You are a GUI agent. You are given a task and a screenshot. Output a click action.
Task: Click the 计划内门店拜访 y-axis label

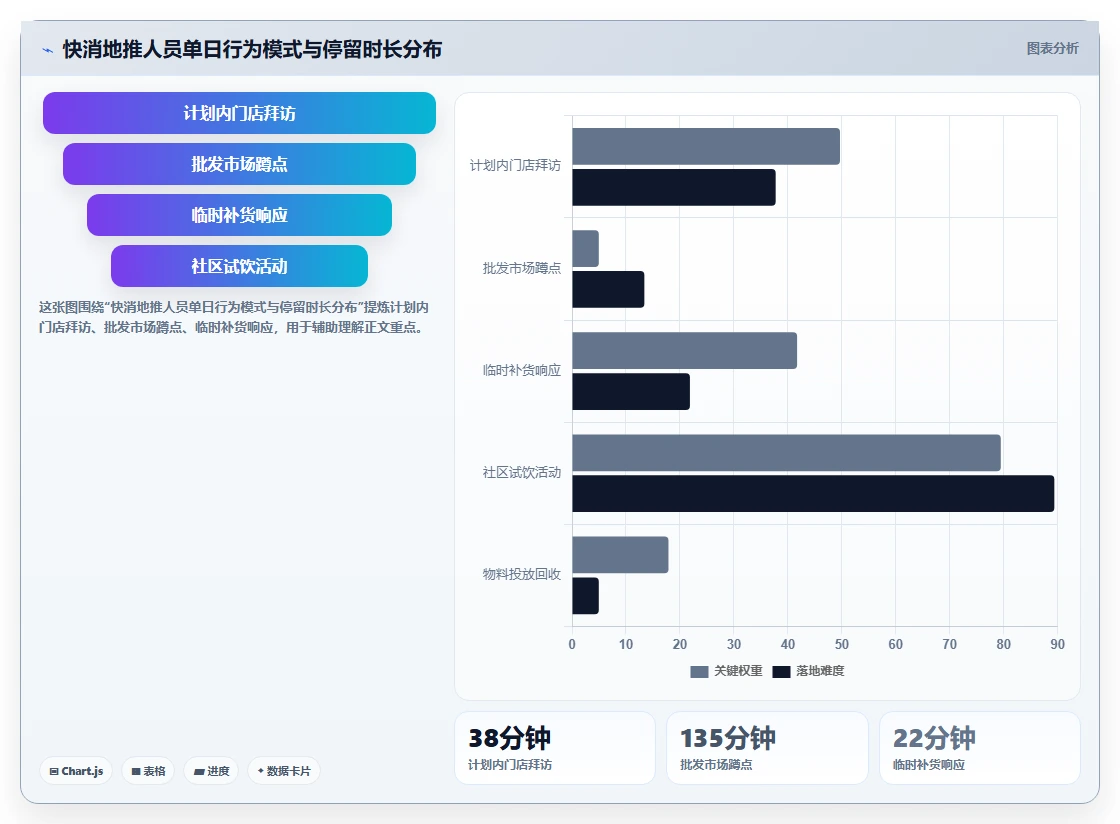point(515,166)
